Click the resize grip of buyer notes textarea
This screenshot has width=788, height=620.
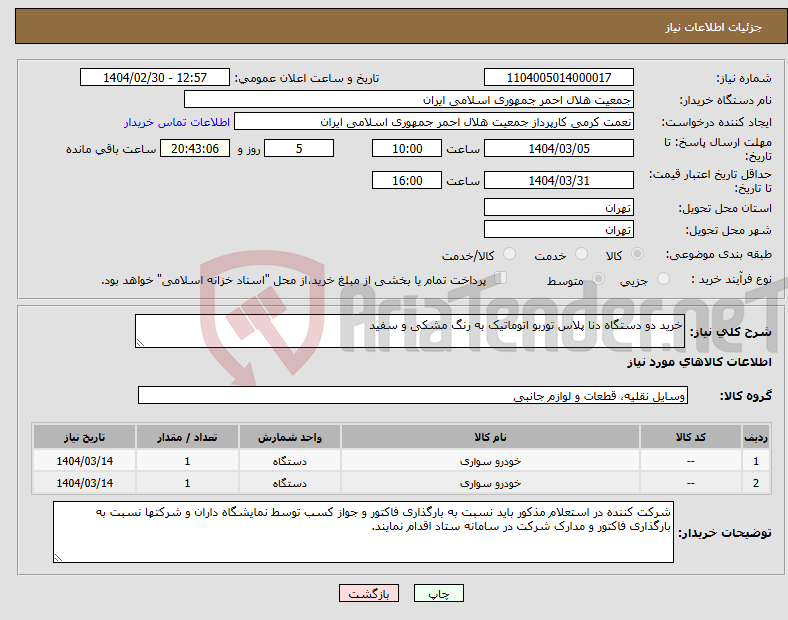pyautogui.click(x=58, y=558)
